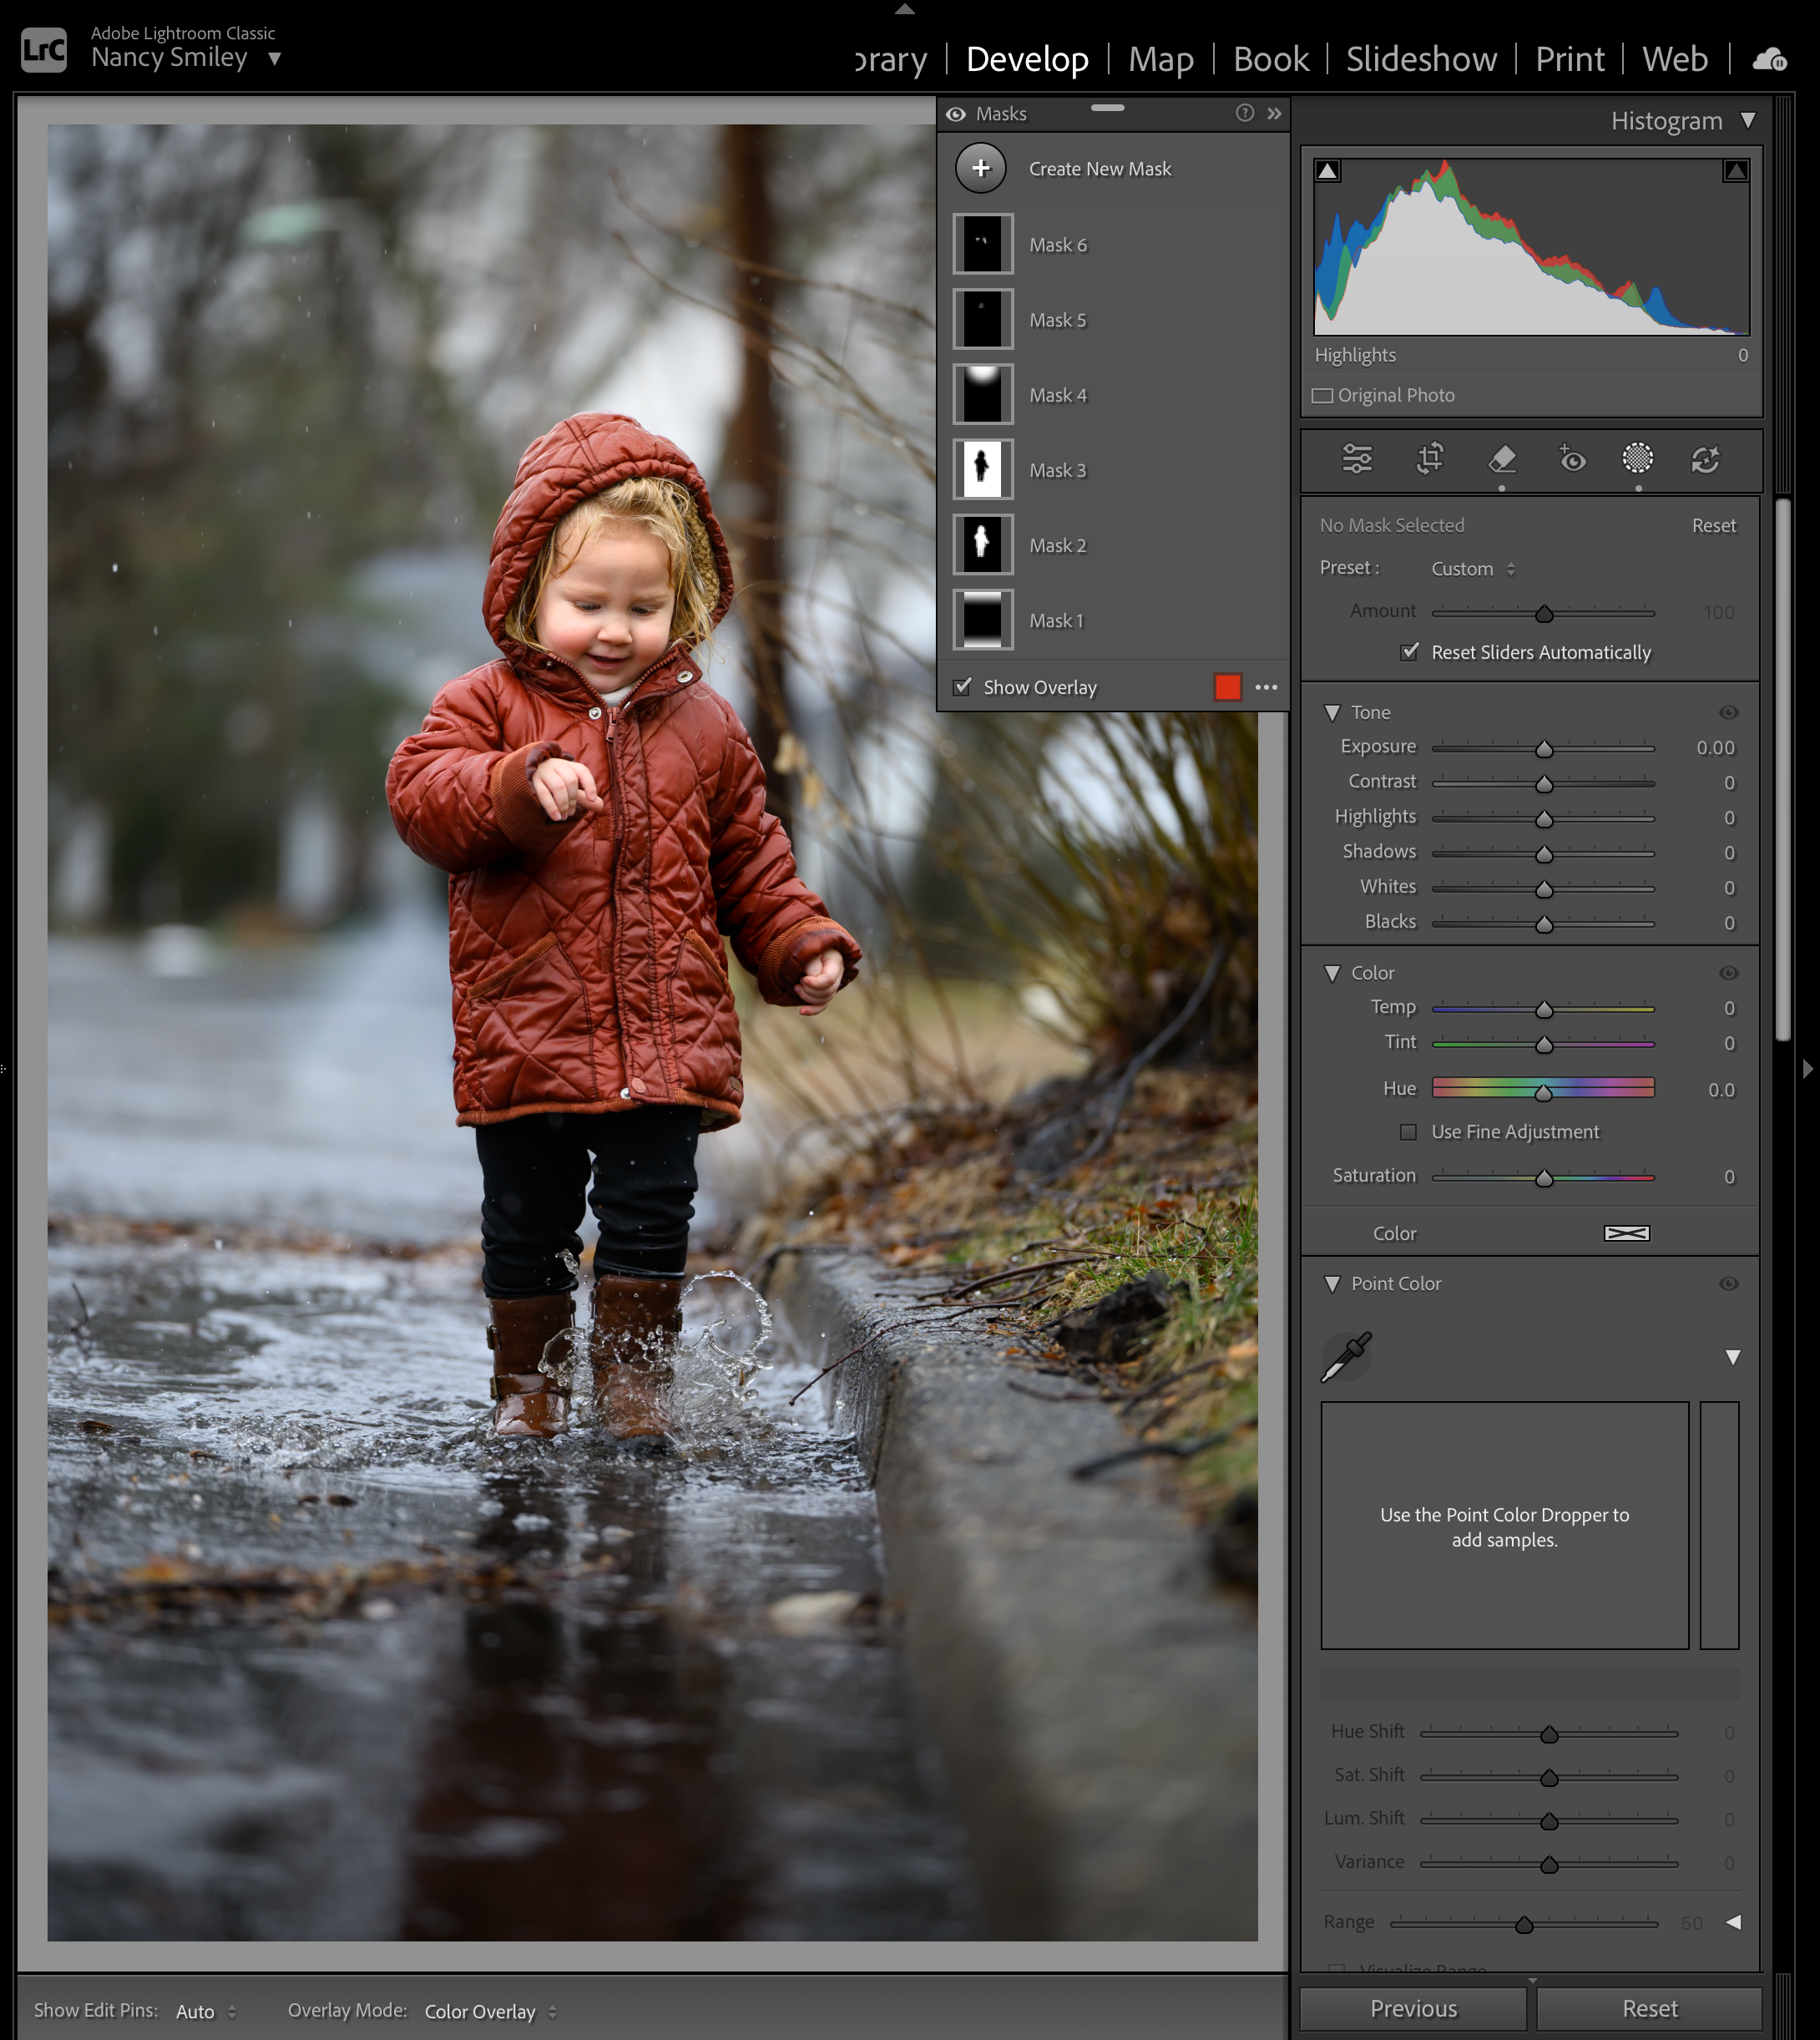Adjust the Saturation slider handle

click(1544, 1179)
